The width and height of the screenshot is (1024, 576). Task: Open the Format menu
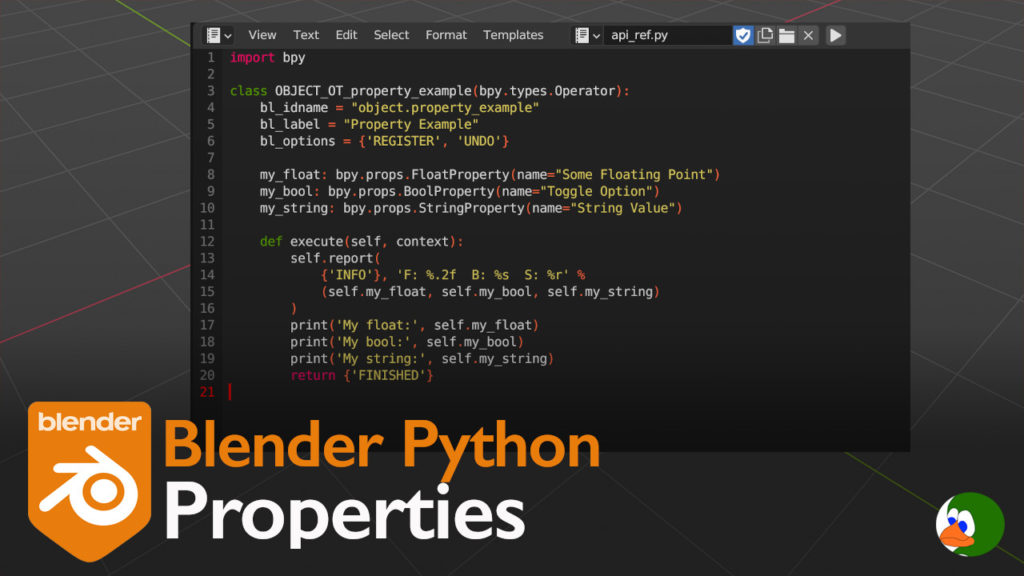tap(446, 35)
